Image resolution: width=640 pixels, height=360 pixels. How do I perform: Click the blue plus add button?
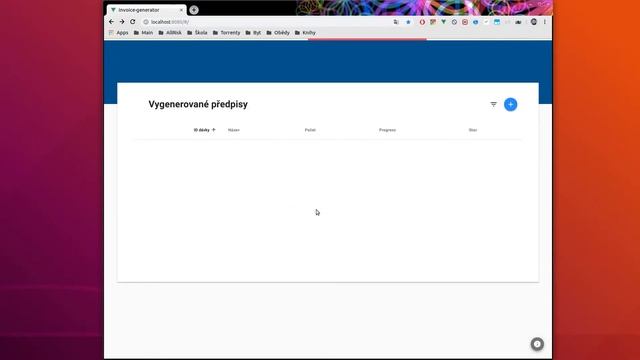point(510,104)
